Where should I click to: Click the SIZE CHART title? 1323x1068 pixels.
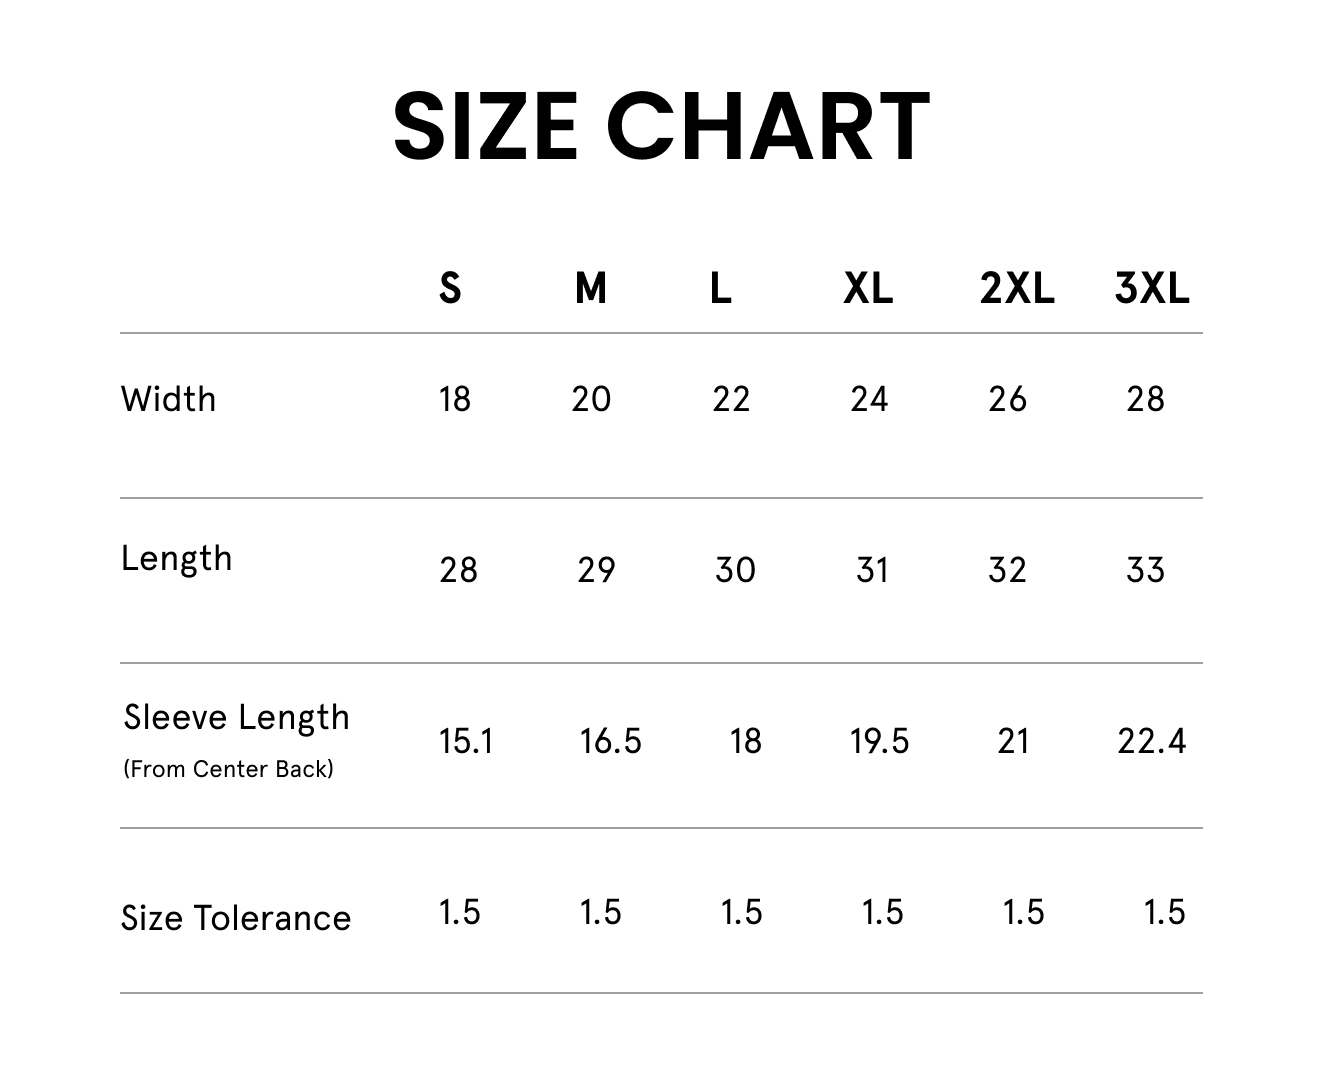[661, 126]
